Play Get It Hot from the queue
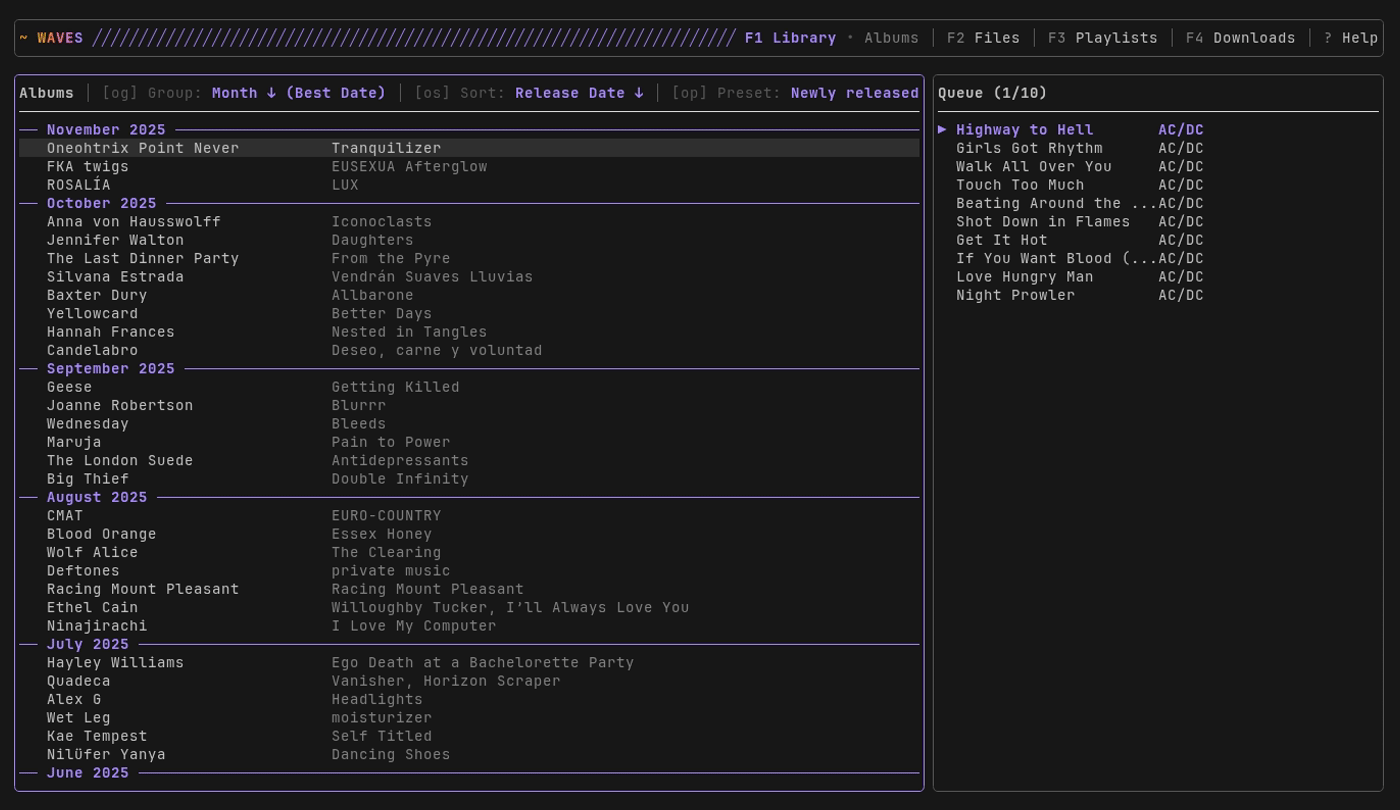The height and width of the screenshot is (810, 1400). coord(1158,240)
